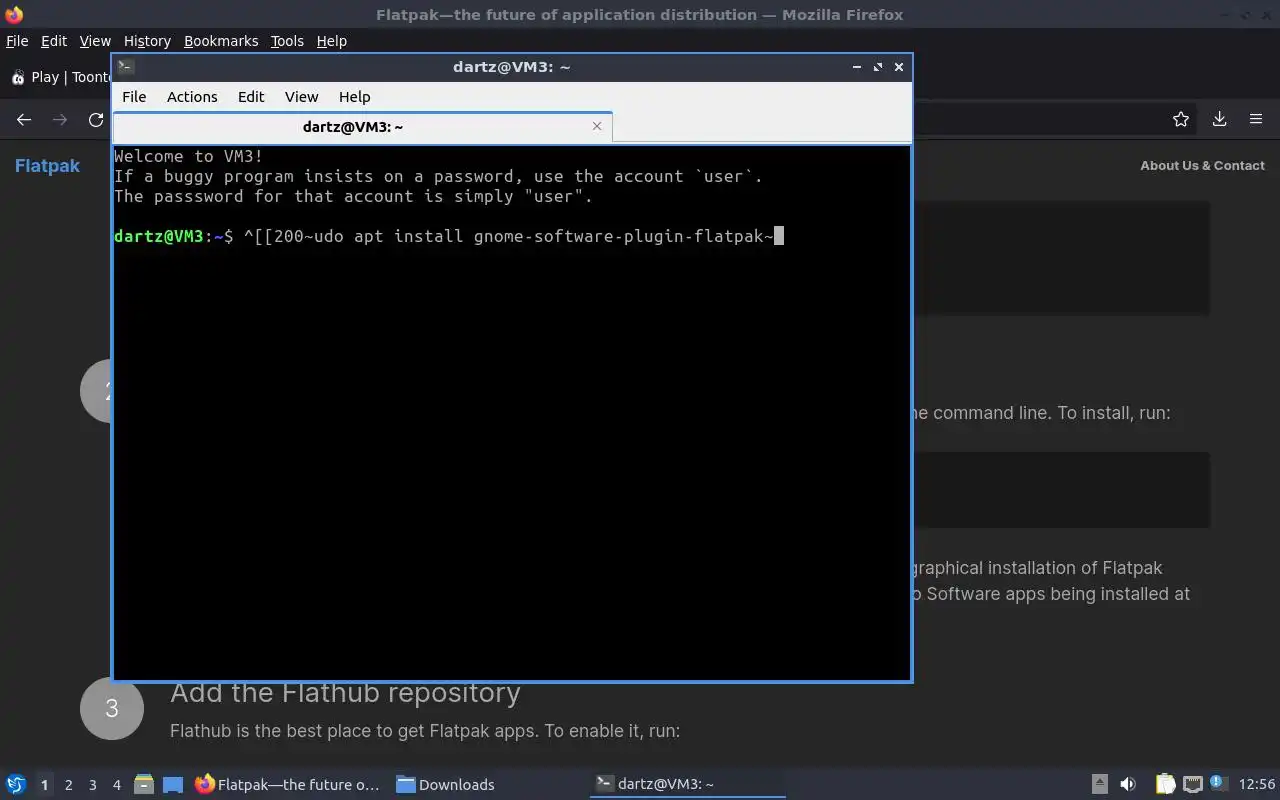
Task: Open Firefox Tools menu
Action: point(287,41)
